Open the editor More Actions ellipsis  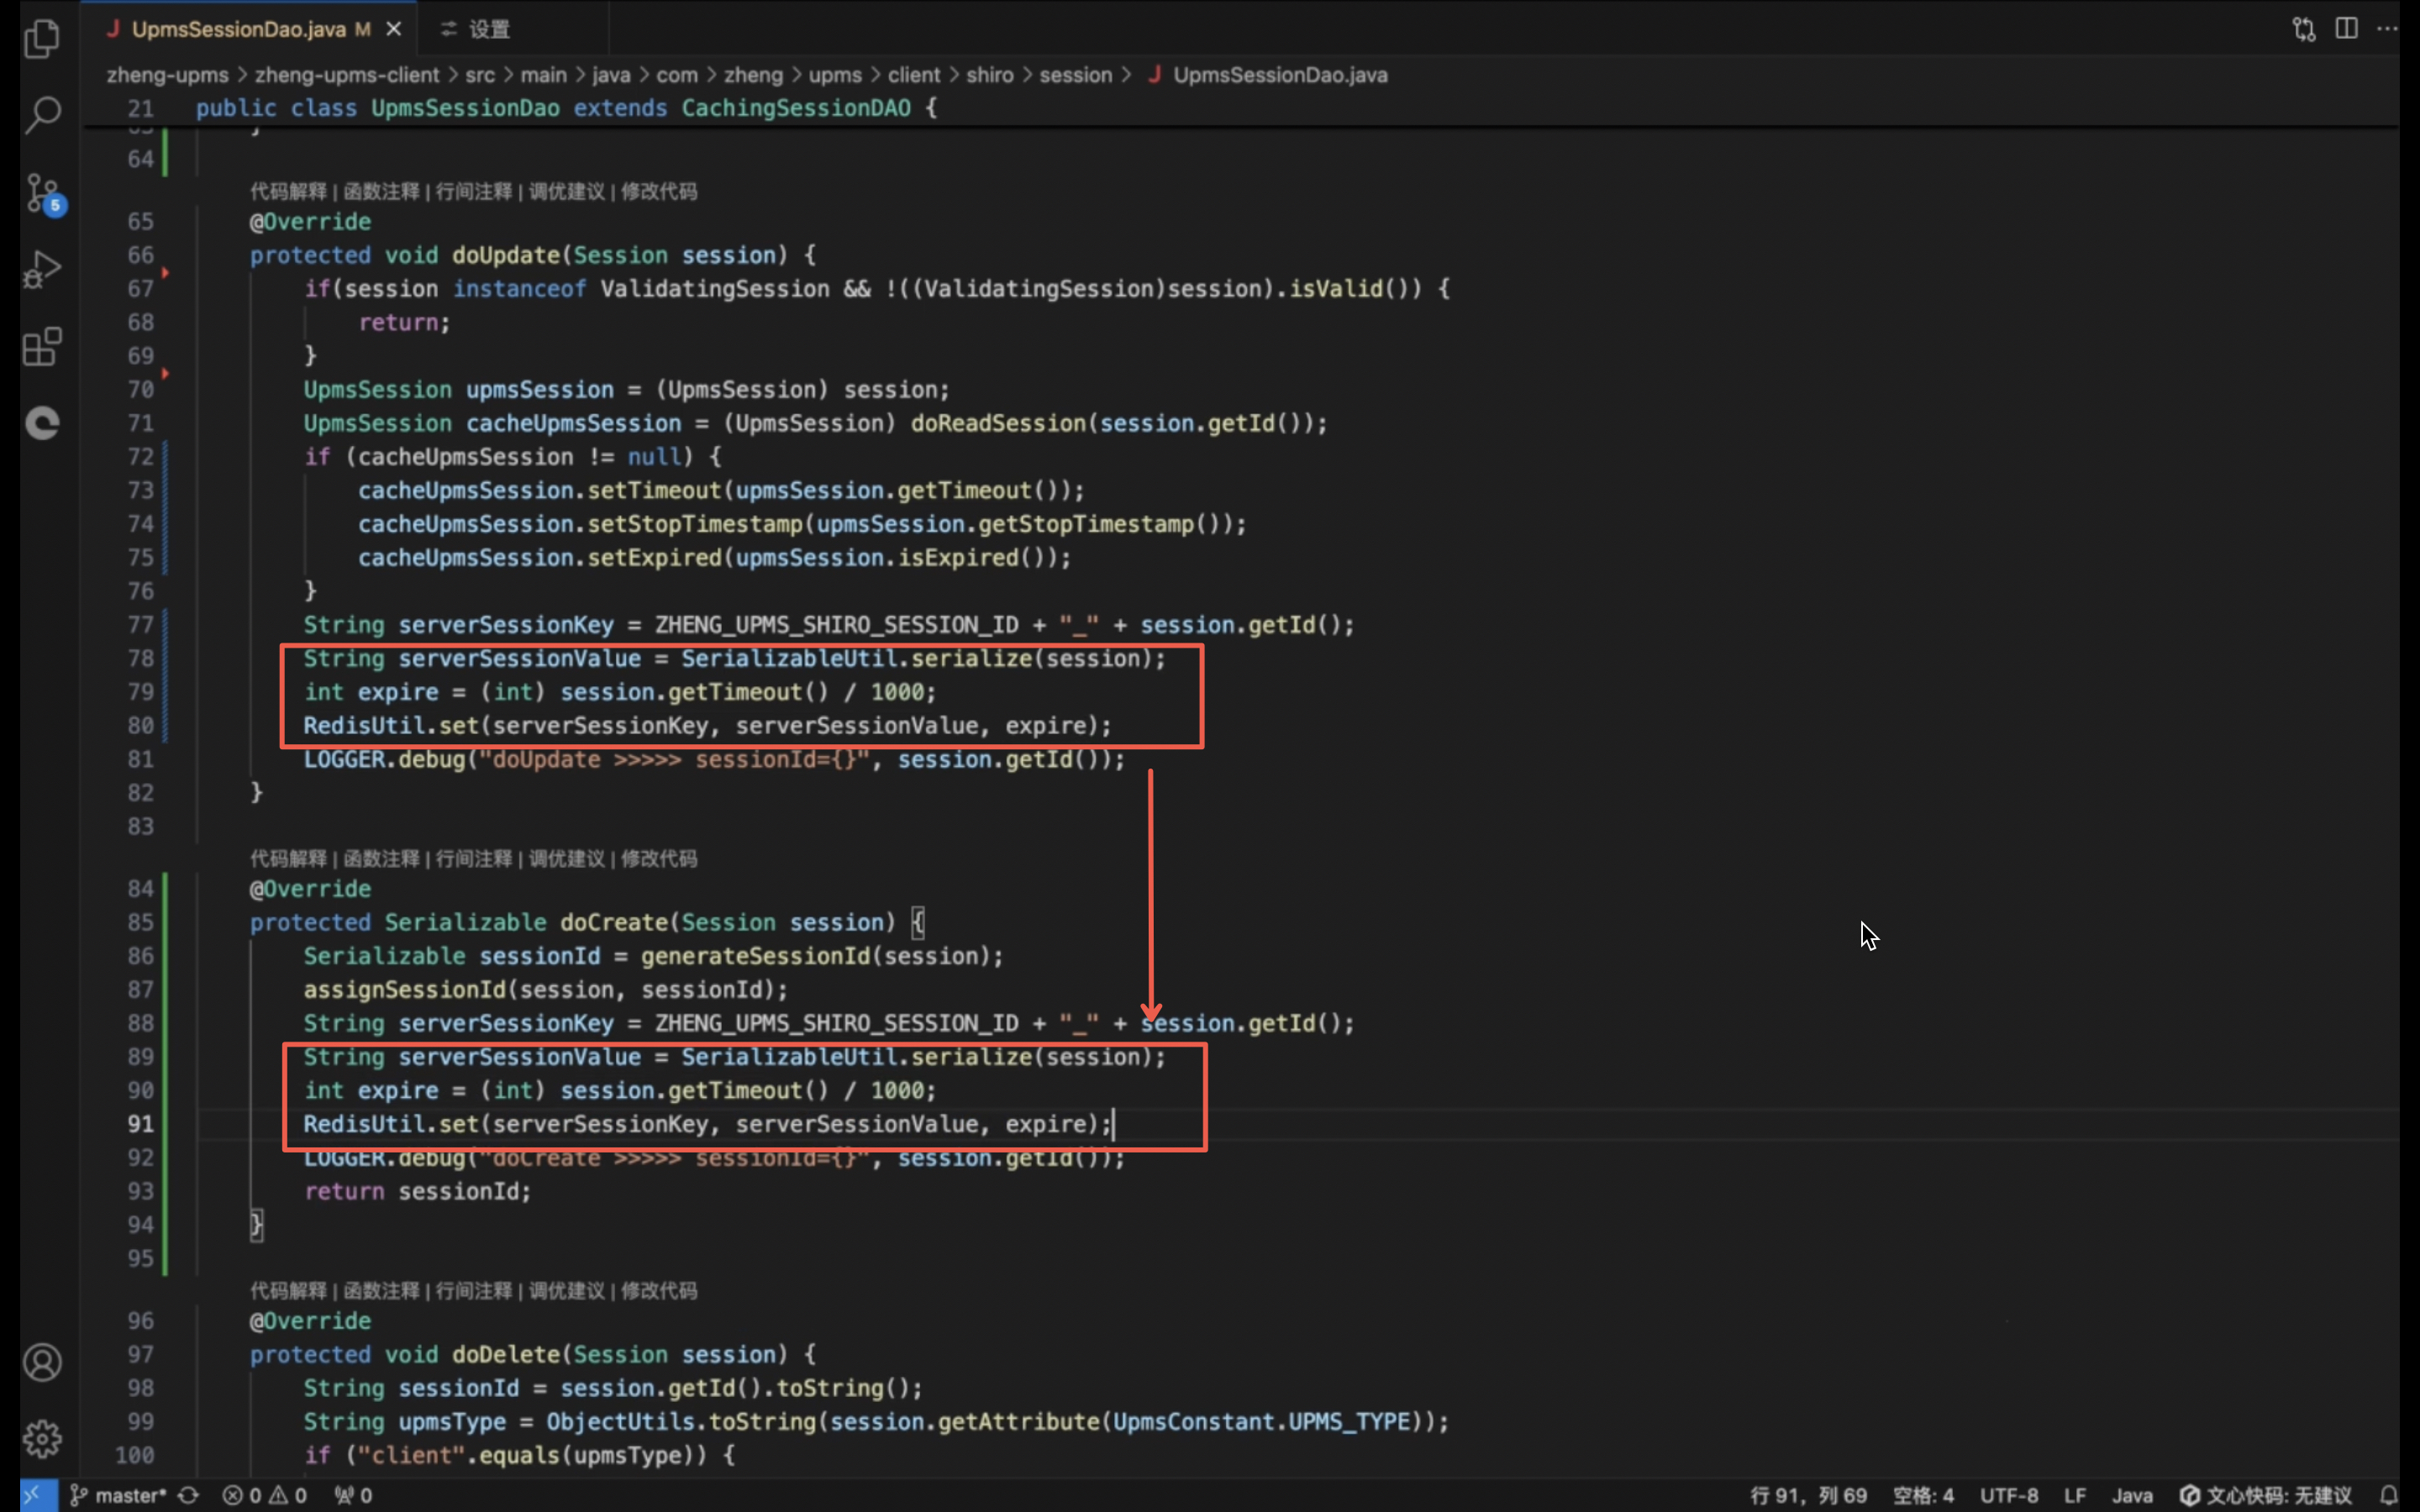click(2387, 29)
